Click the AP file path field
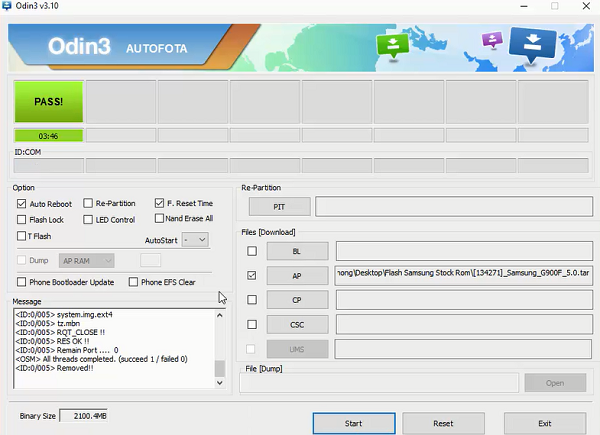Viewport: 600px width, 435px height. point(463,275)
